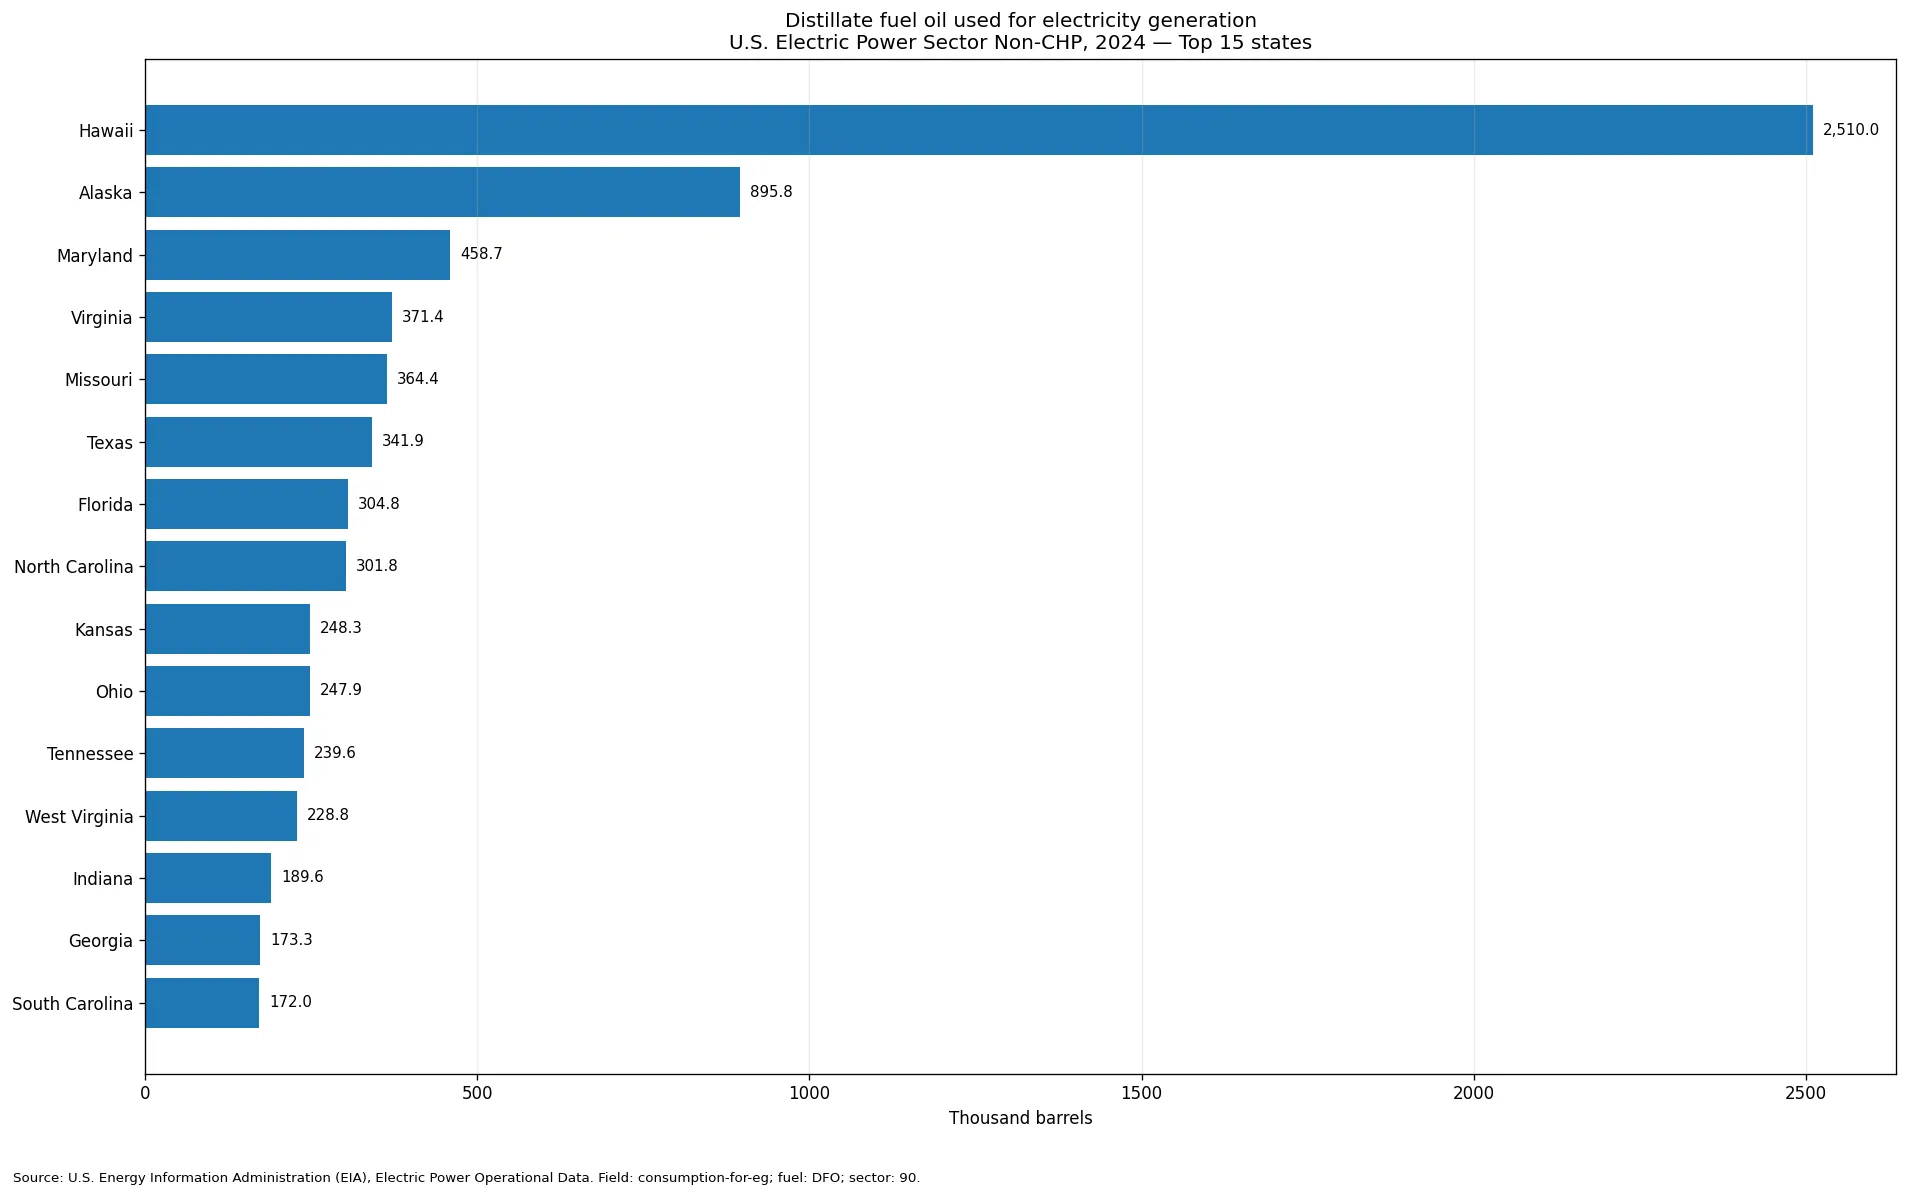This screenshot has width=1908, height=1197.
Task: Click the Virginia axis label
Action: click(102, 318)
